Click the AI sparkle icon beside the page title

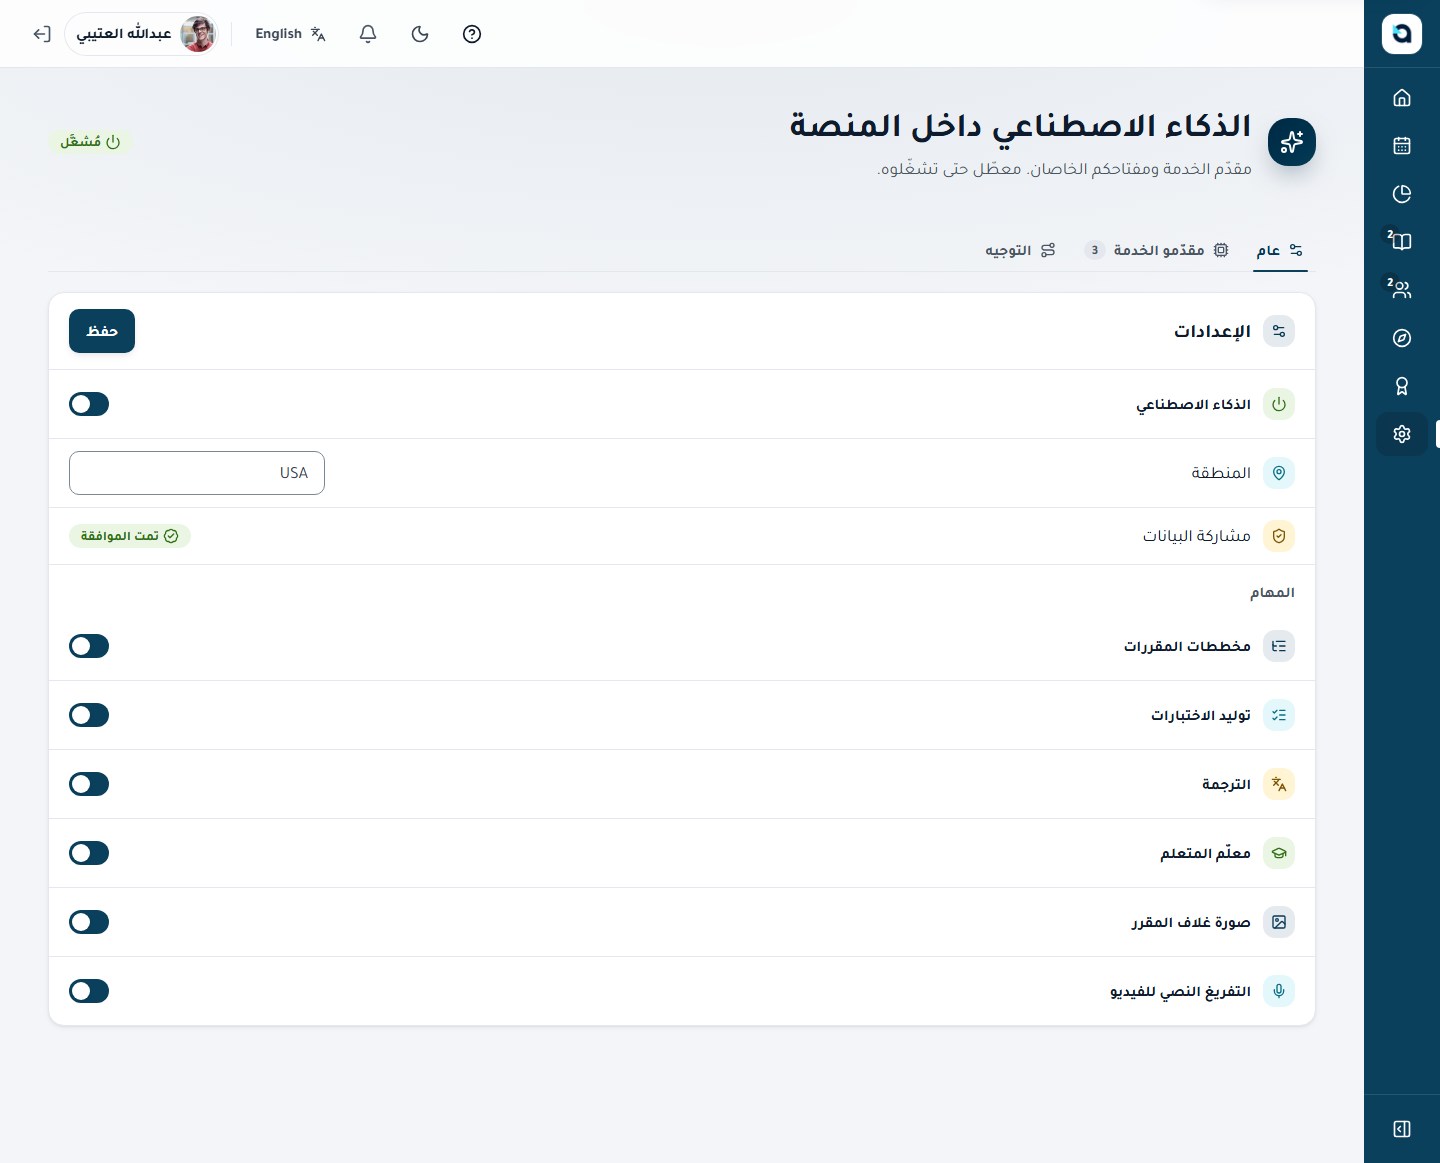pyautogui.click(x=1292, y=142)
